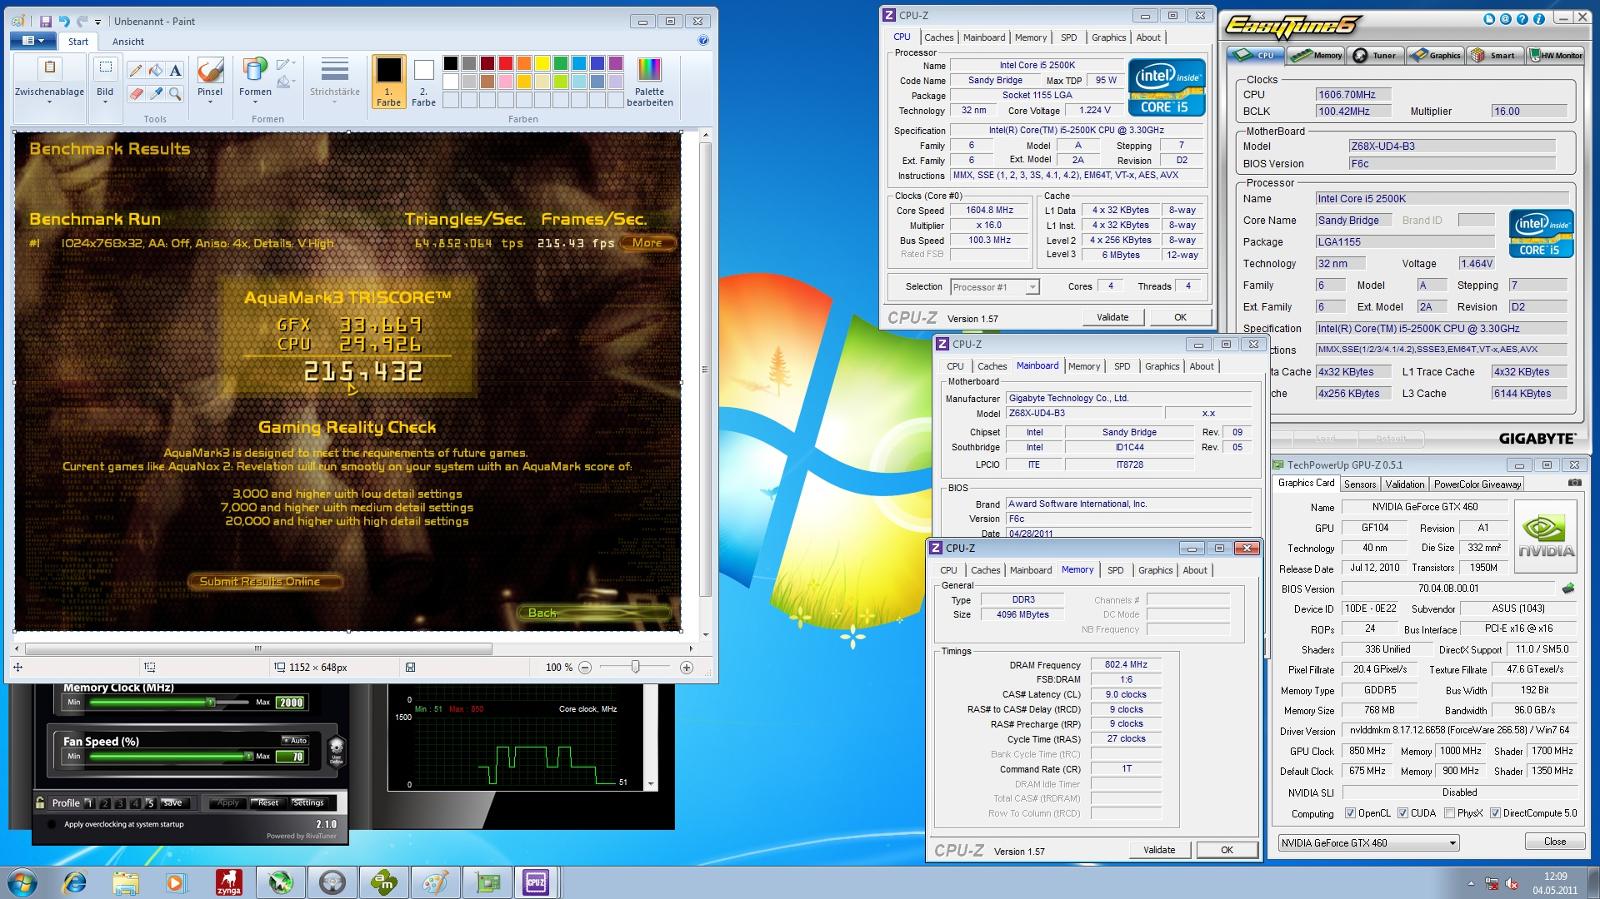Toggle CUDA checkbox in GPU-Z

(1402, 813)
